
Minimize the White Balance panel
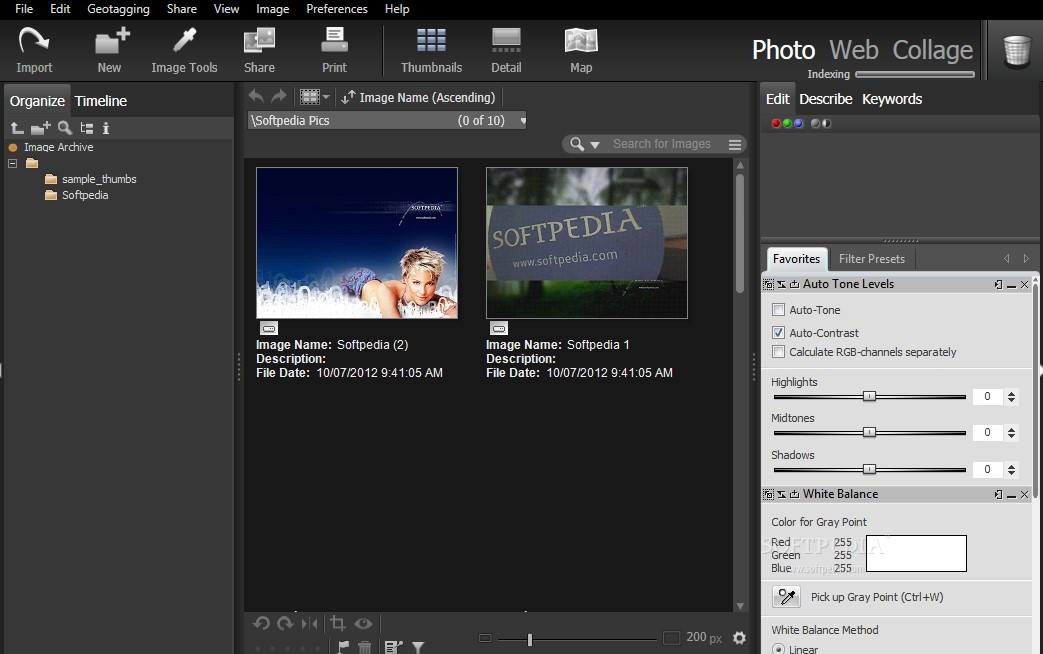1011,495
